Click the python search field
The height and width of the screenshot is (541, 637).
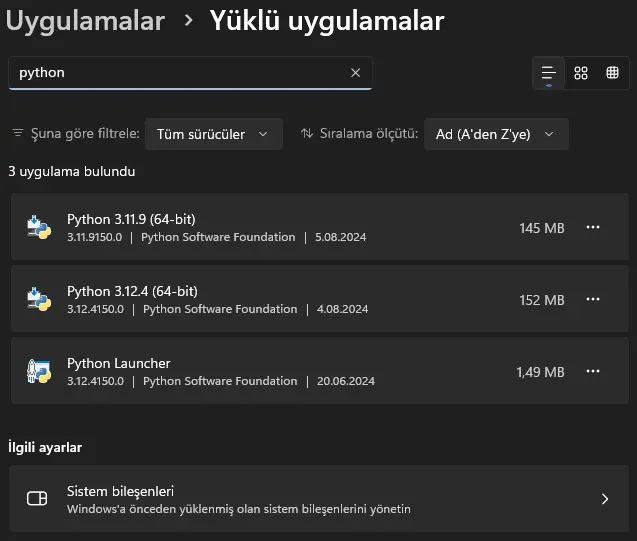(190, 73)
